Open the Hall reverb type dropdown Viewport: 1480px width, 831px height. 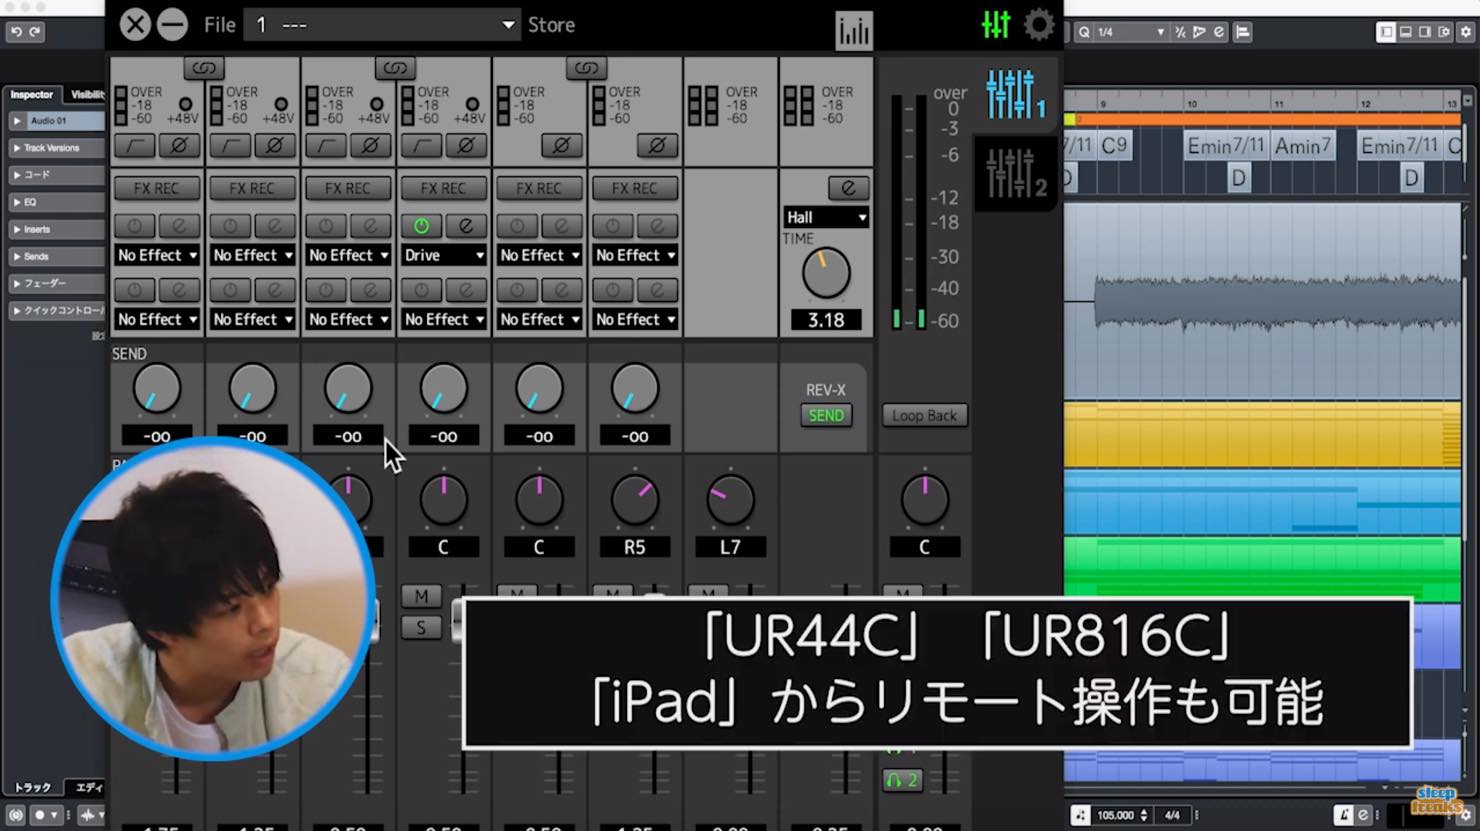[x=826, y=217]
